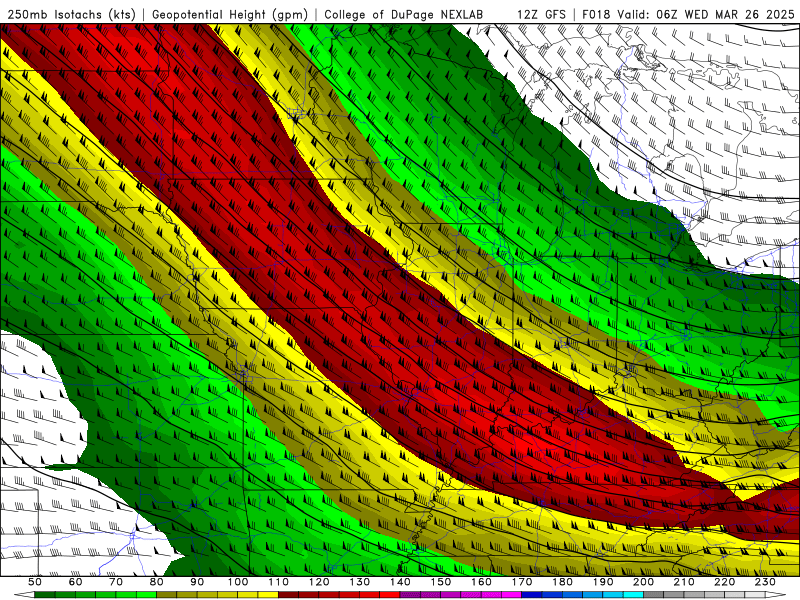Click 'College of DuPage NEXLAB' text
800x600 pixels.
(x=404, y=14)
